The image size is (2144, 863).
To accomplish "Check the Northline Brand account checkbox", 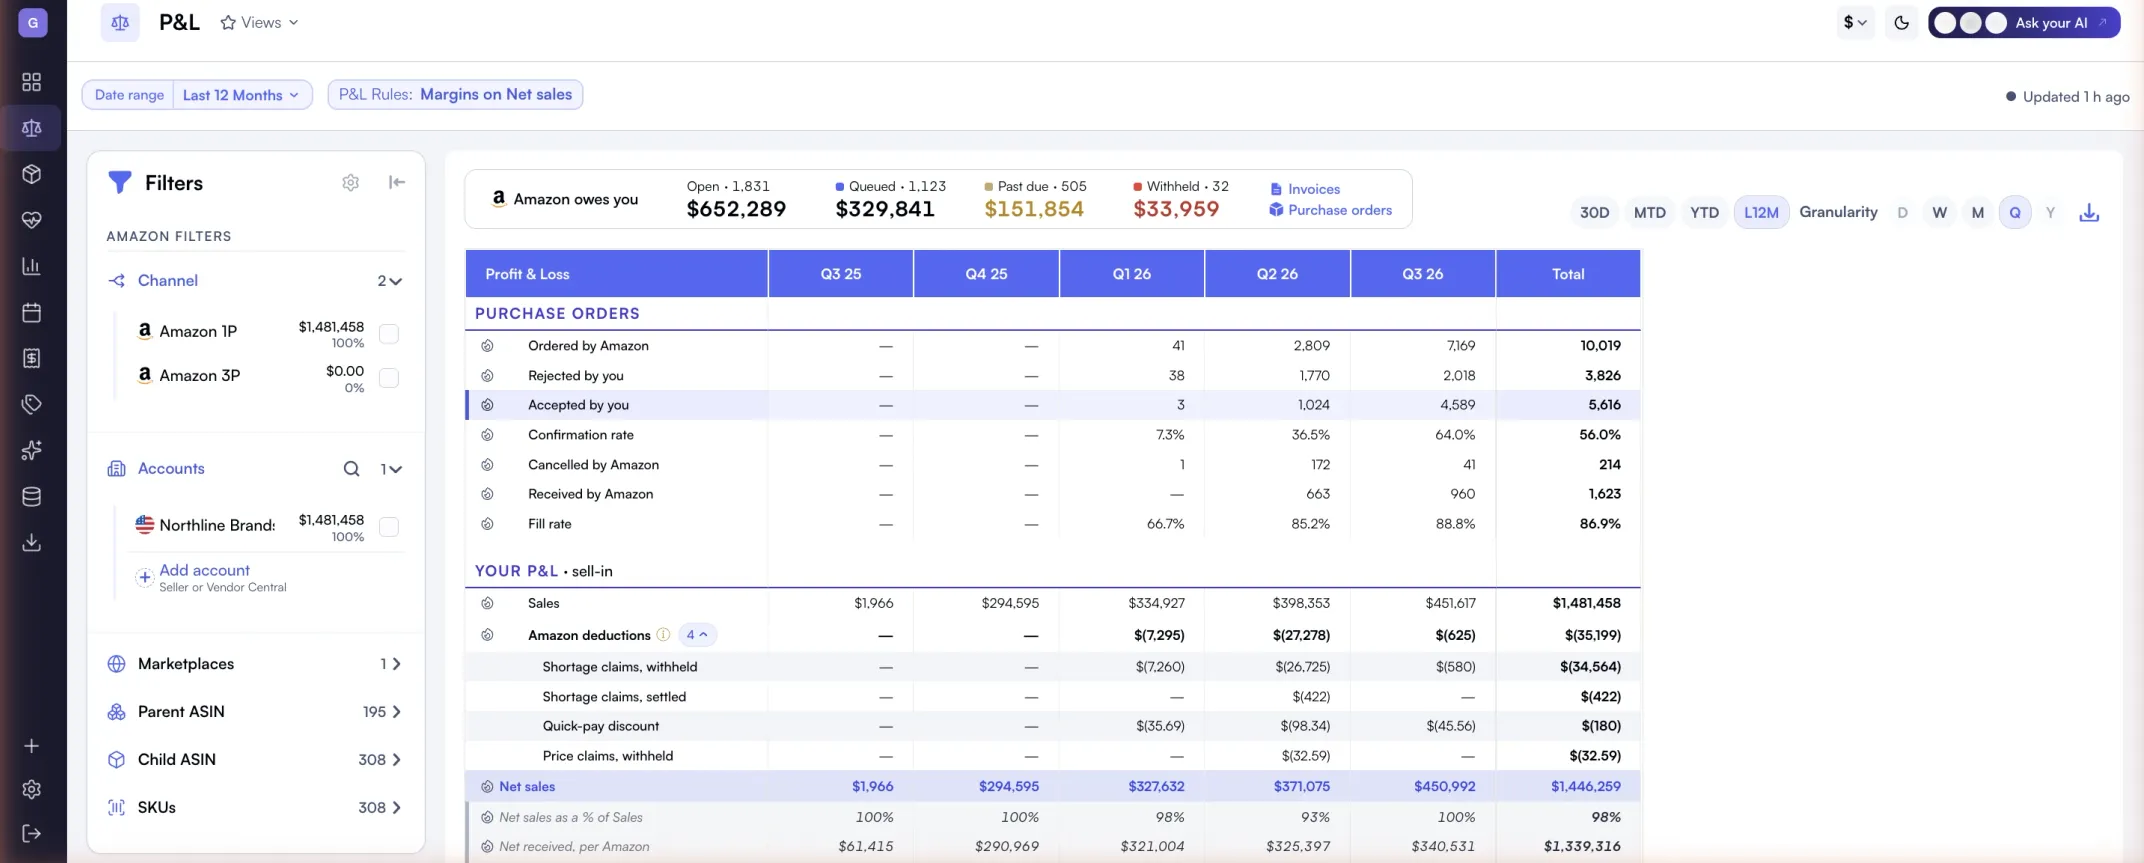I will pyautogui.click(x=389, y=527).
